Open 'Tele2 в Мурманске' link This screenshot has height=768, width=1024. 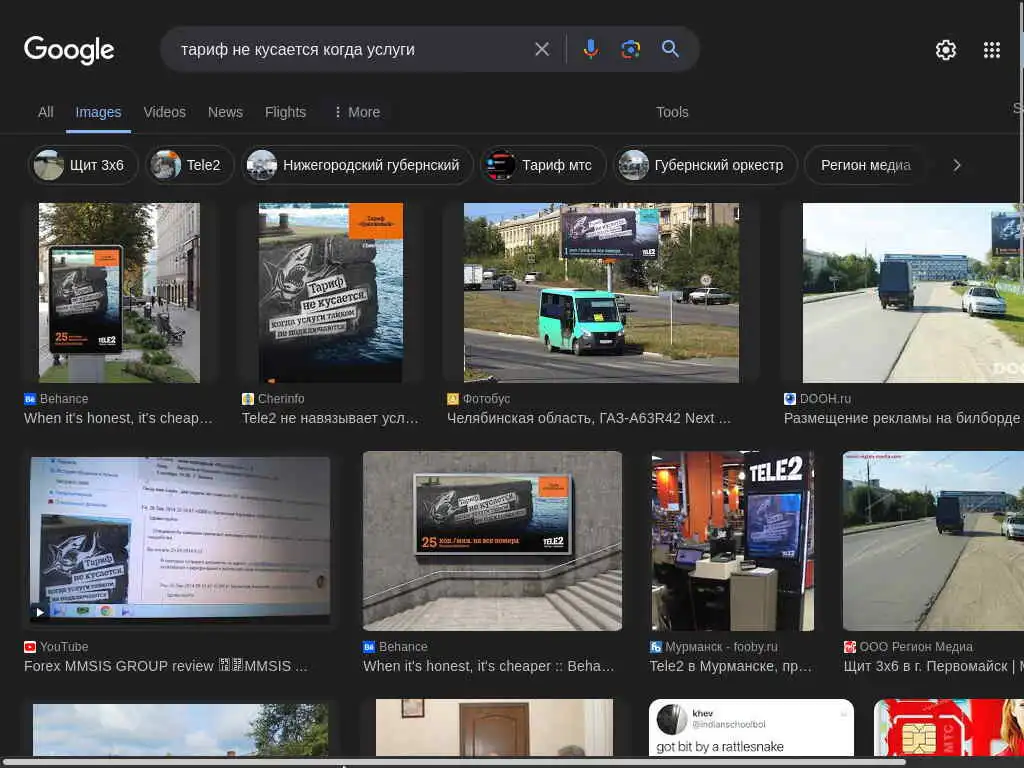[x=730, y=666]
